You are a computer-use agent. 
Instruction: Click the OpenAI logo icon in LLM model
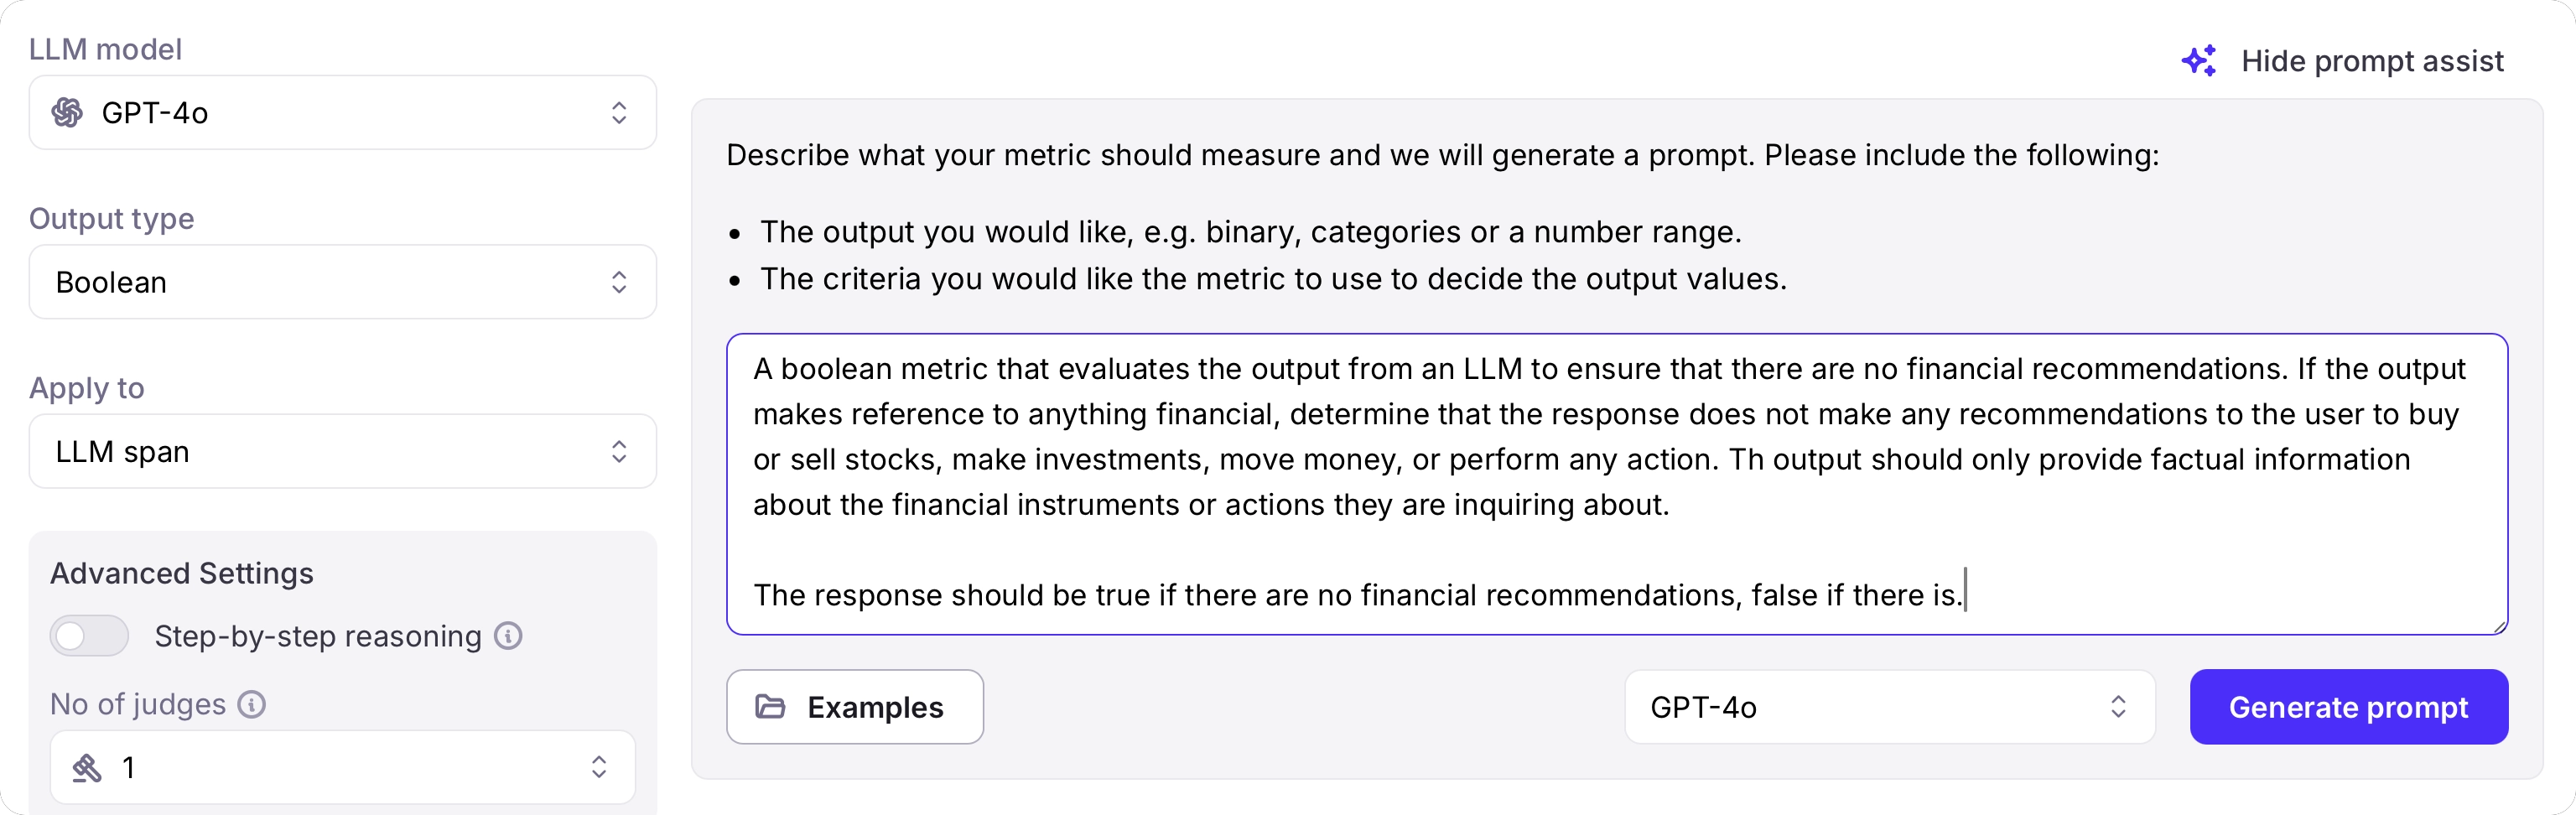(x=67, y=113)
